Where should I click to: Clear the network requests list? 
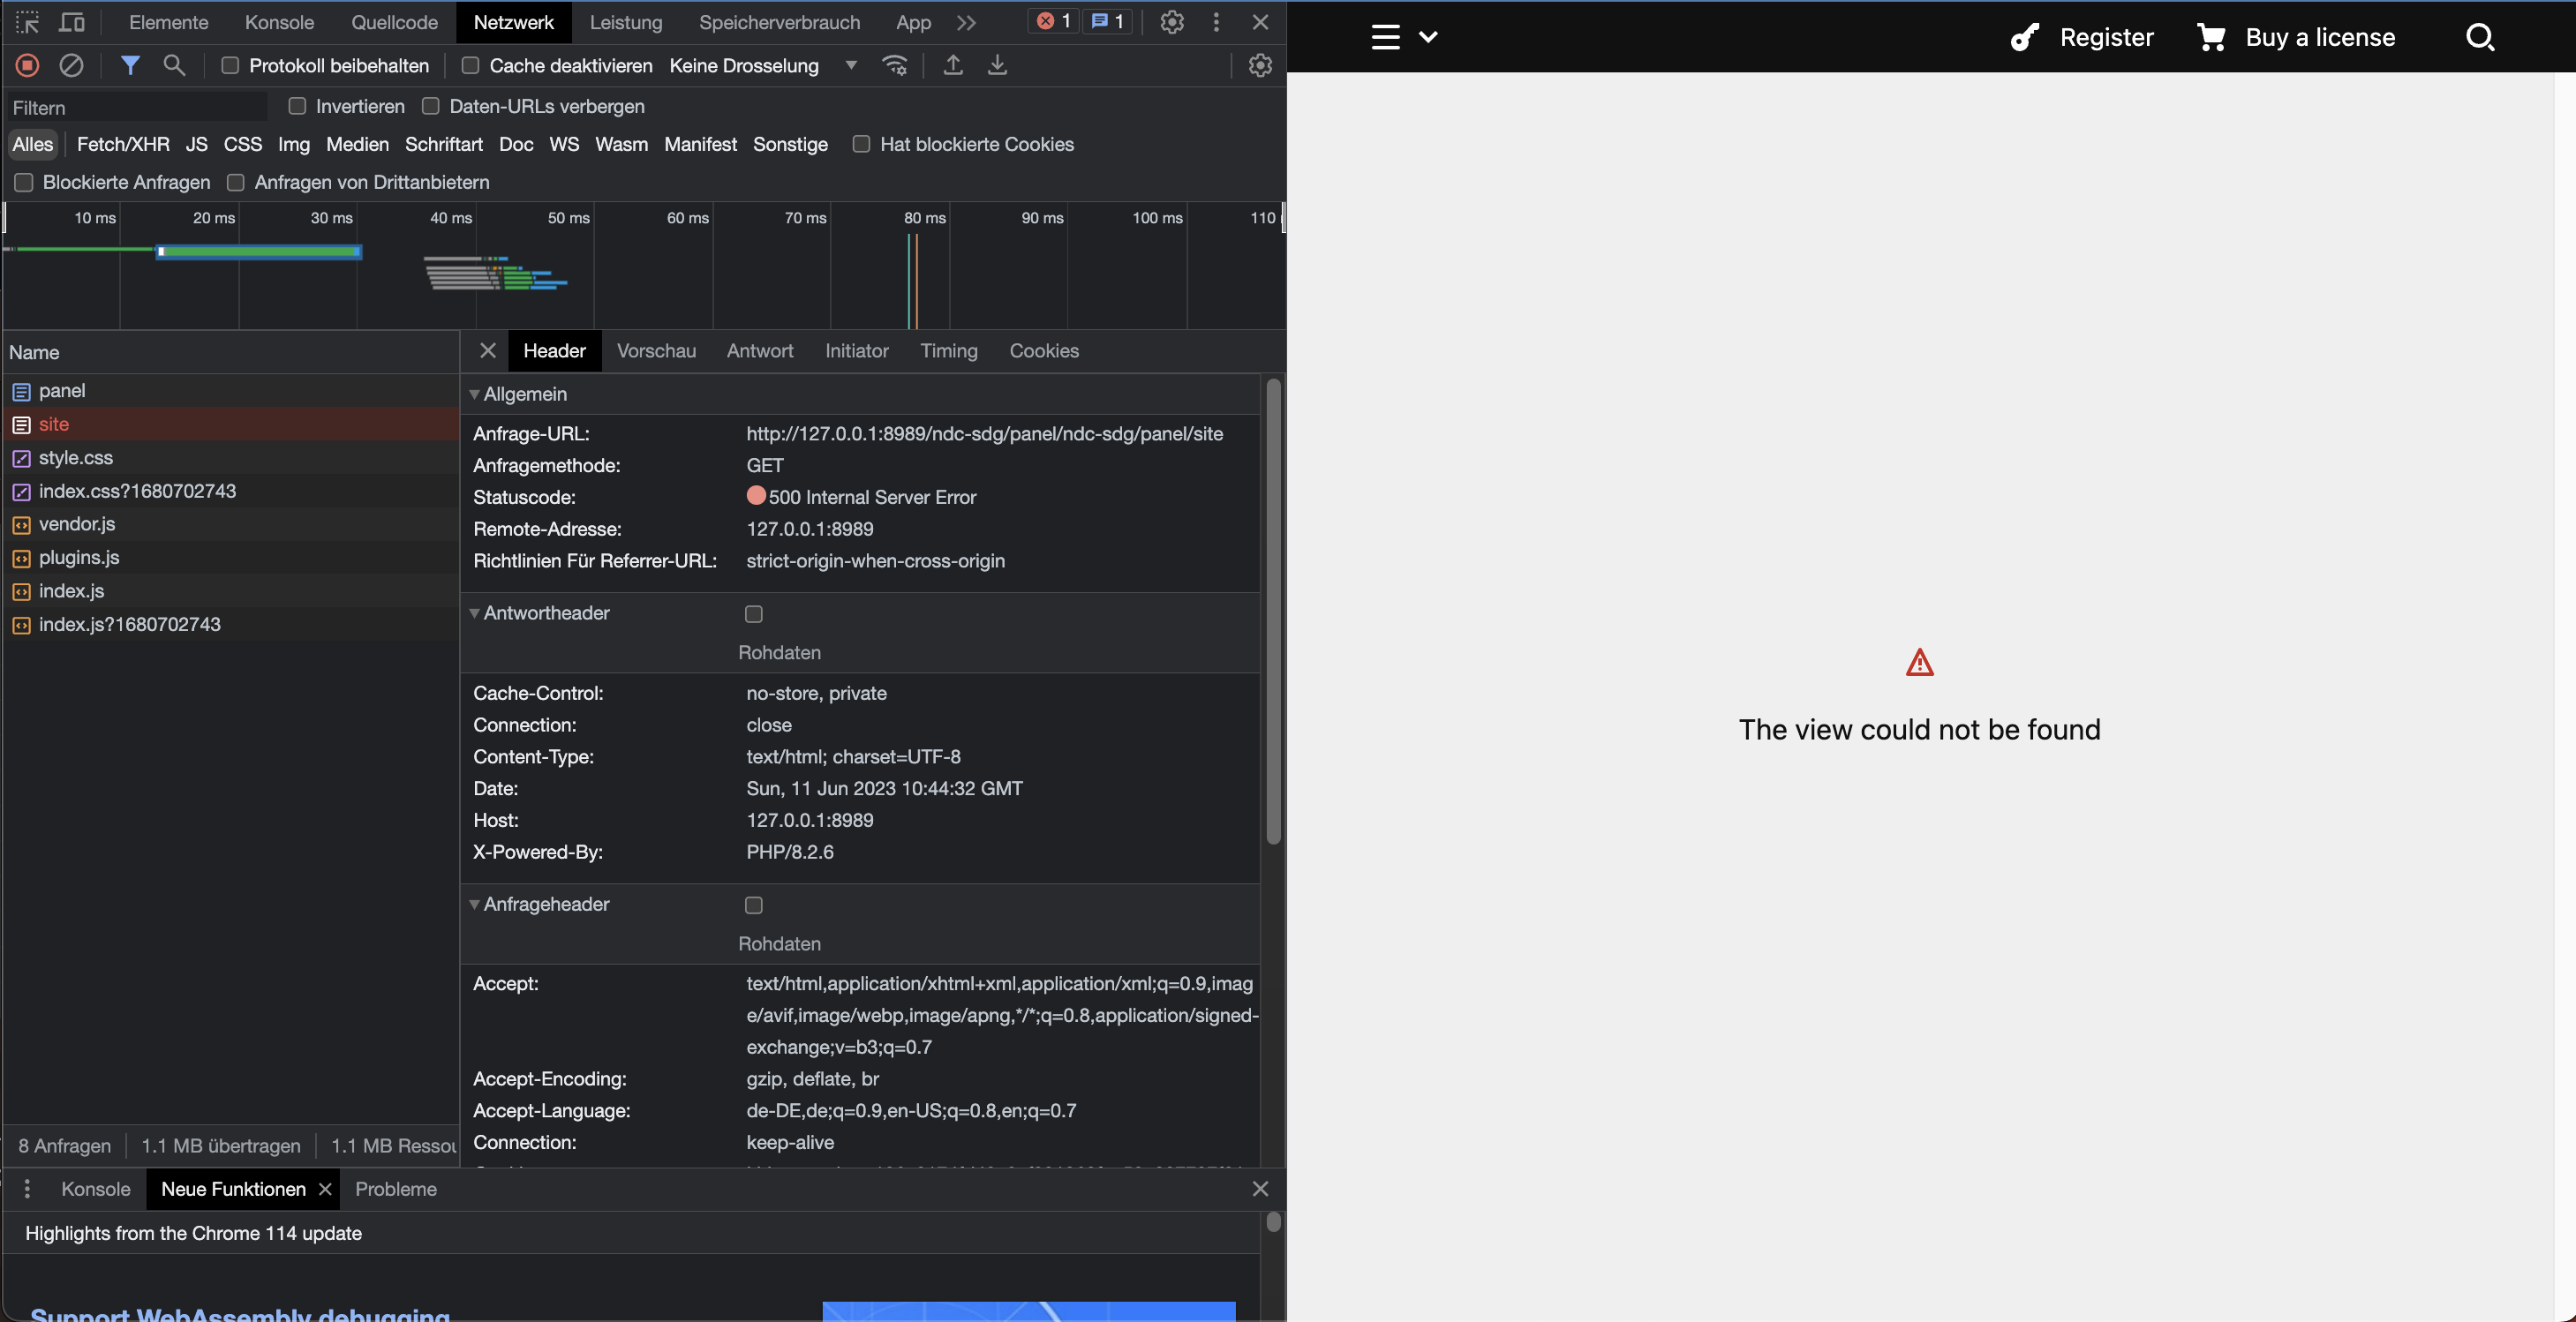pyautogui.click(x=71, y=65)
